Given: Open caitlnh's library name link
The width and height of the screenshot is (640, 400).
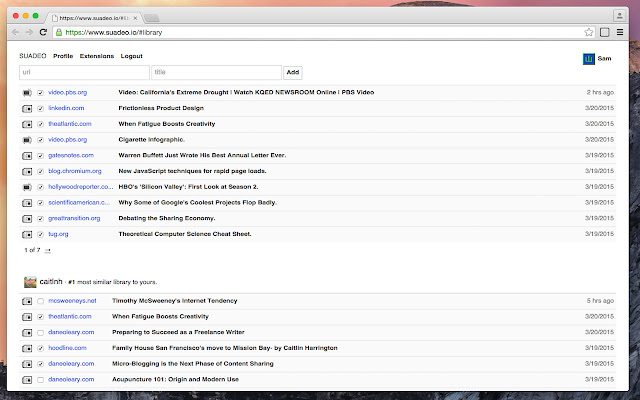Looking at the screenshot, I should pos(51,282).
